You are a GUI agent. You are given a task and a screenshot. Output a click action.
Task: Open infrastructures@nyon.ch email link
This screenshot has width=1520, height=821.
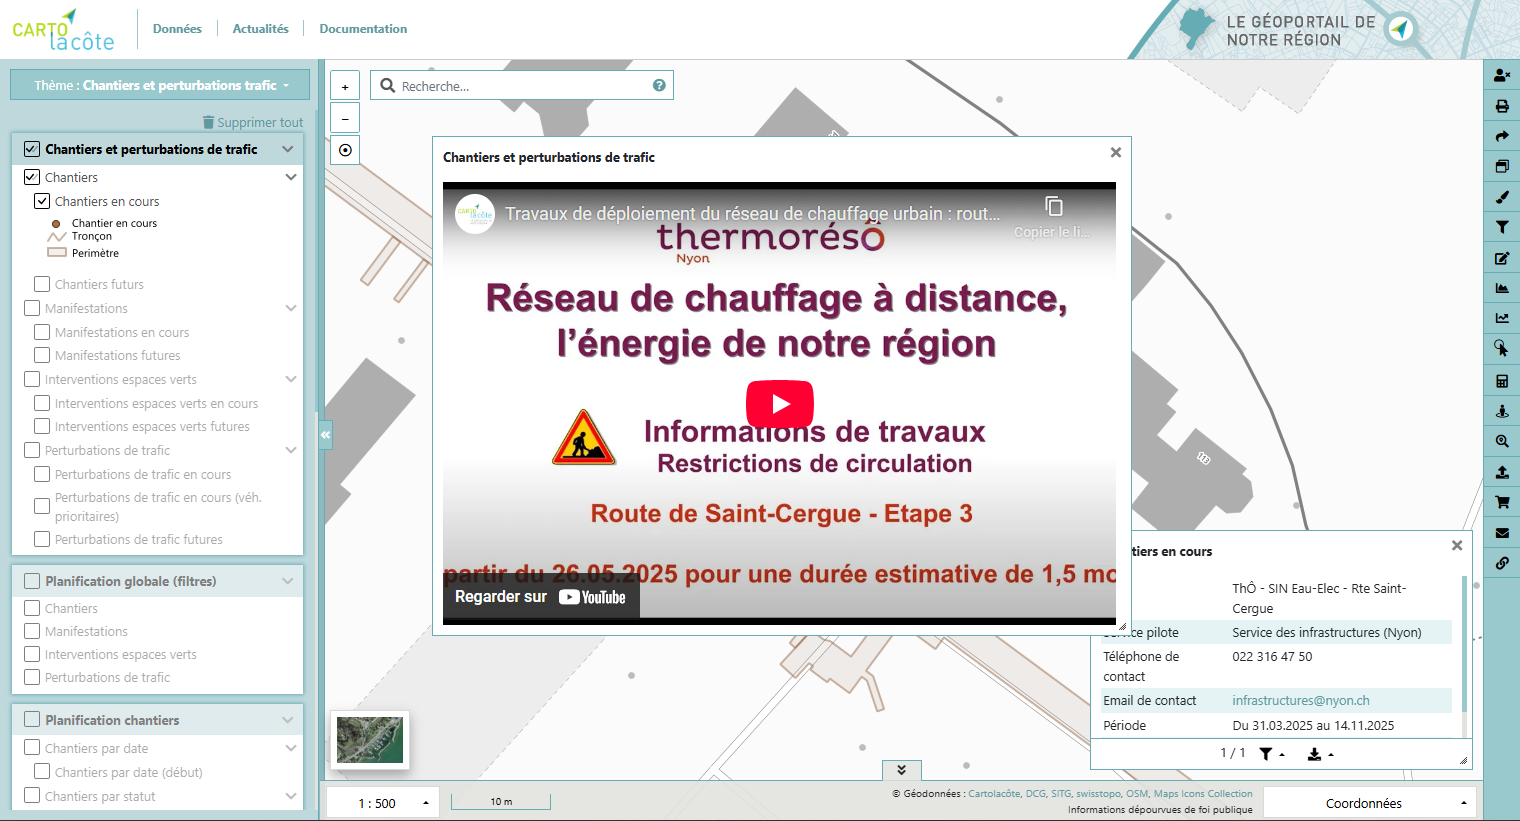tap(1301, 701)
